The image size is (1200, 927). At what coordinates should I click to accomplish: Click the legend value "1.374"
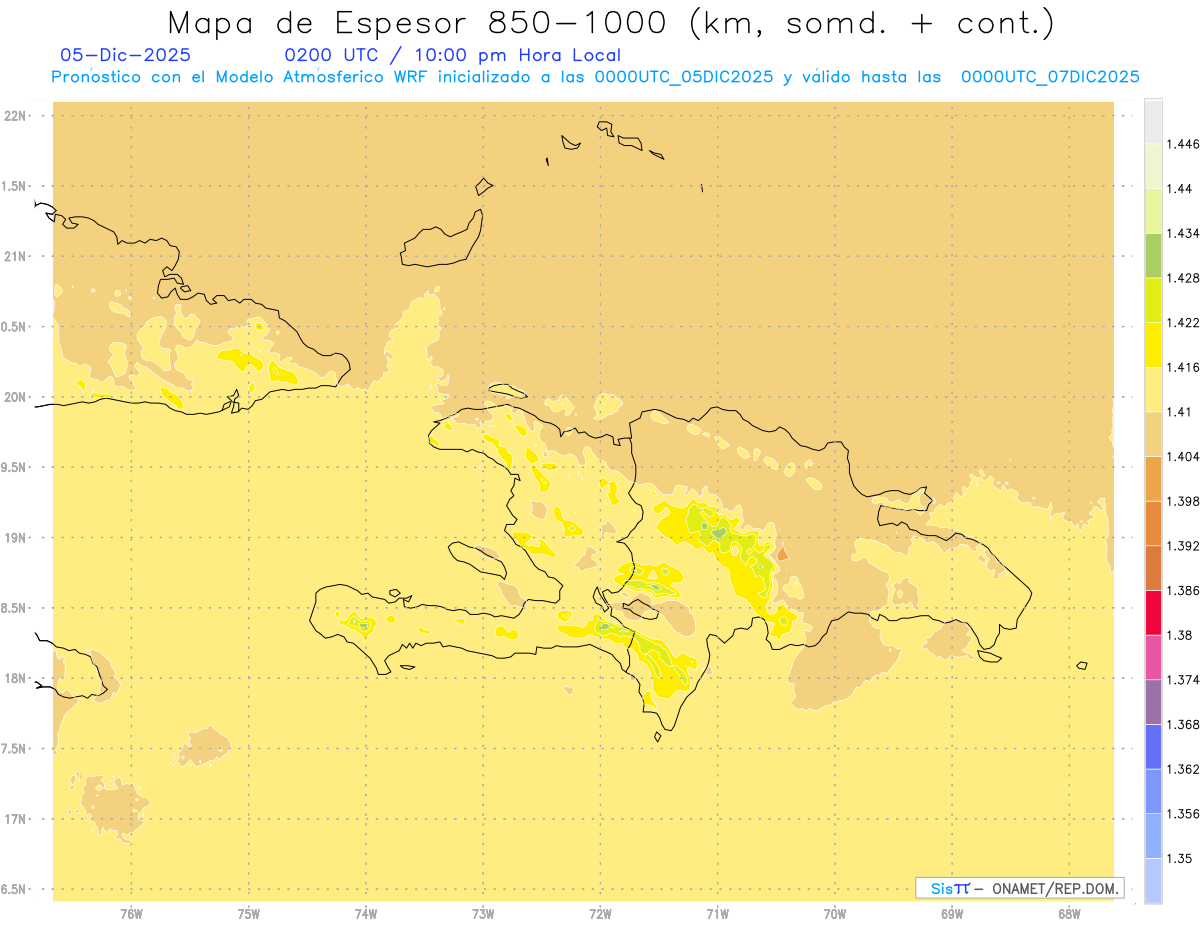(1182, 679)
